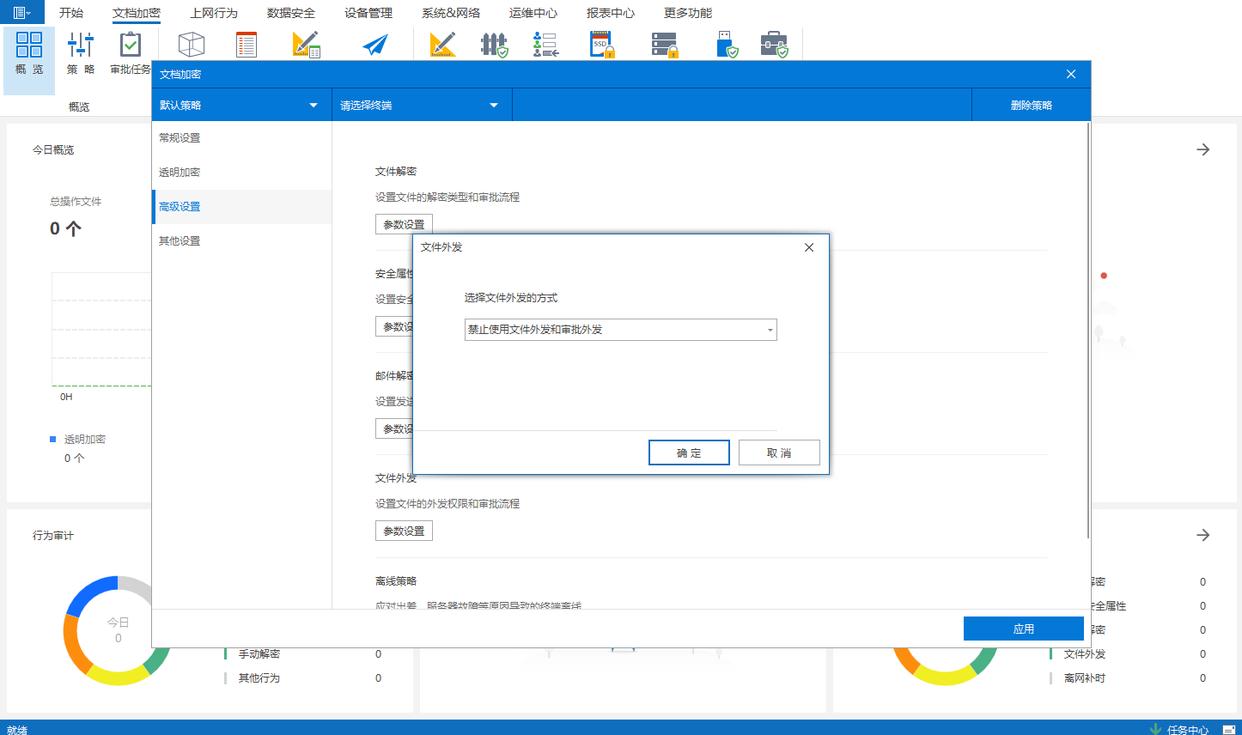The height and width of the screenshot is (735, 1242).
Task: Click the arrow in the 今日概览 panel row
Action: tap(1203, 149)
